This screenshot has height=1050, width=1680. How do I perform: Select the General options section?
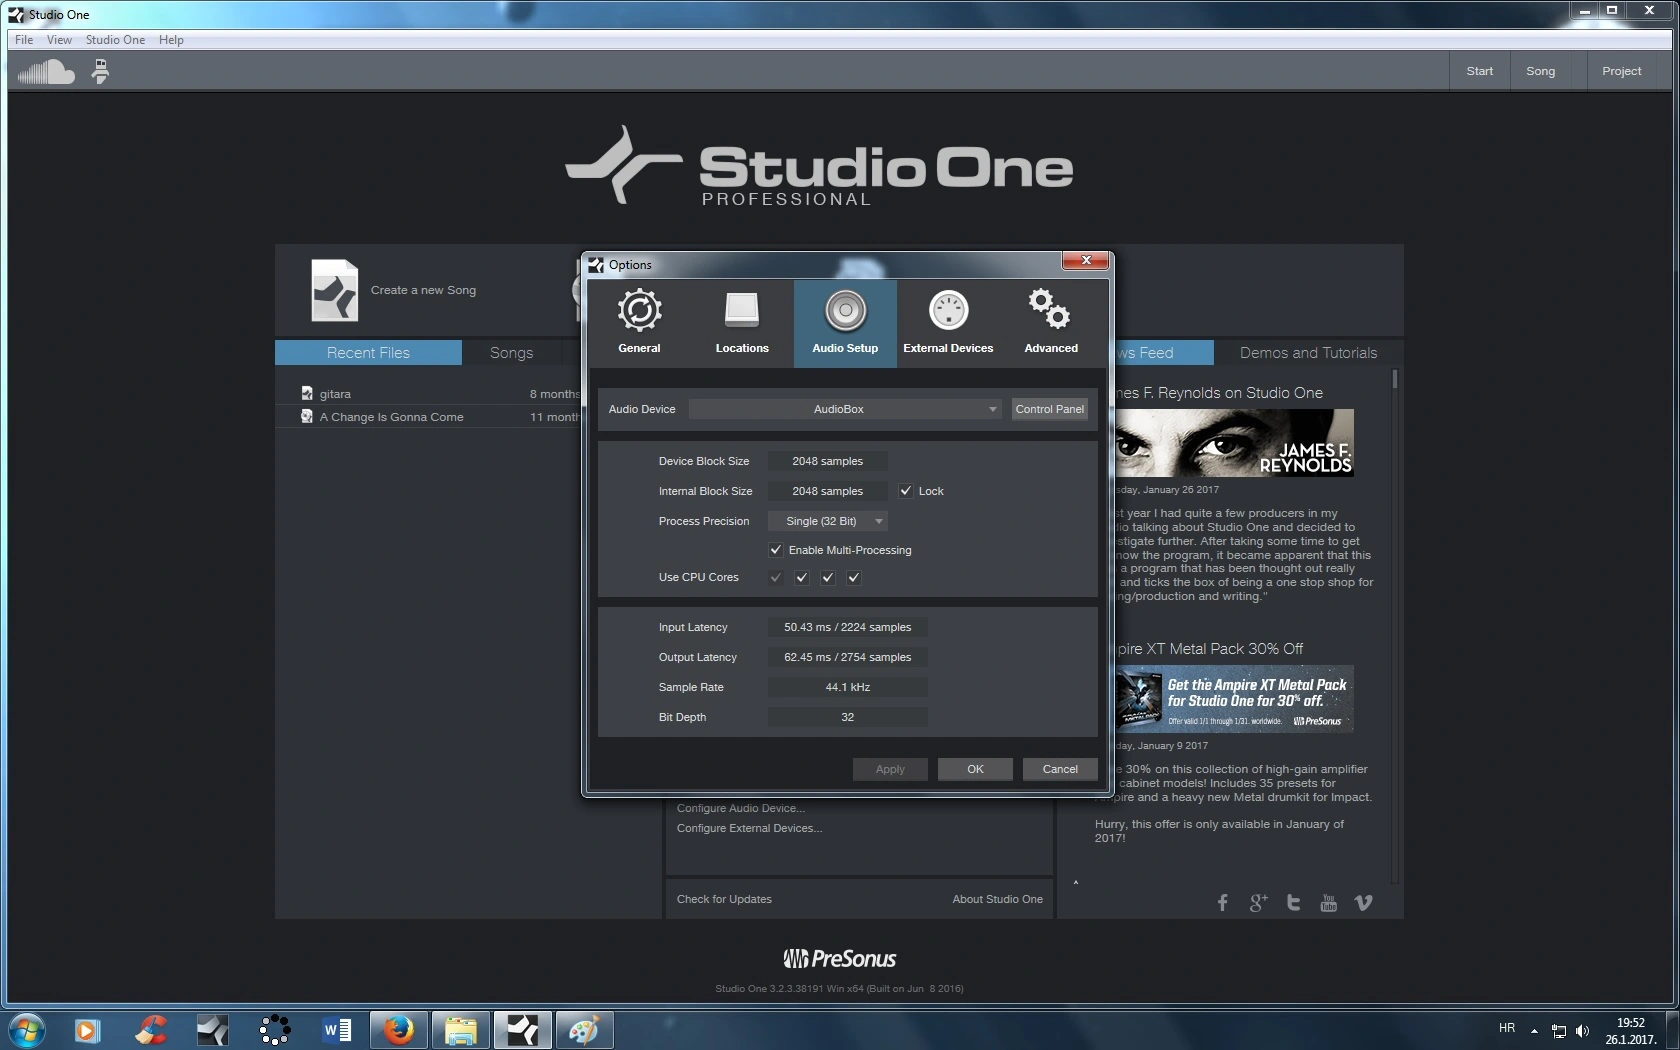639,323
